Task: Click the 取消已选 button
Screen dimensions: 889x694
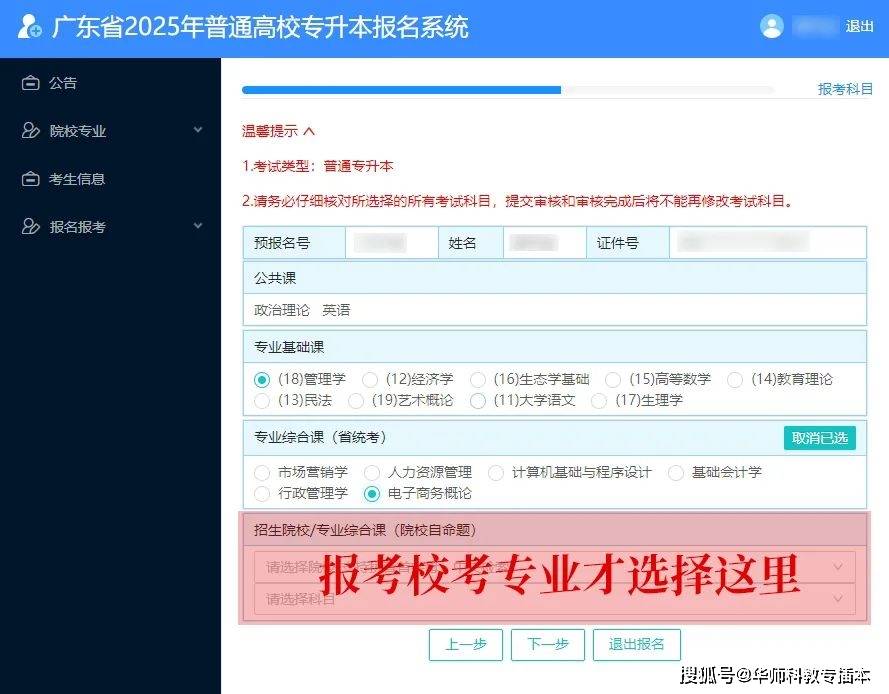Action: point(820,438)
